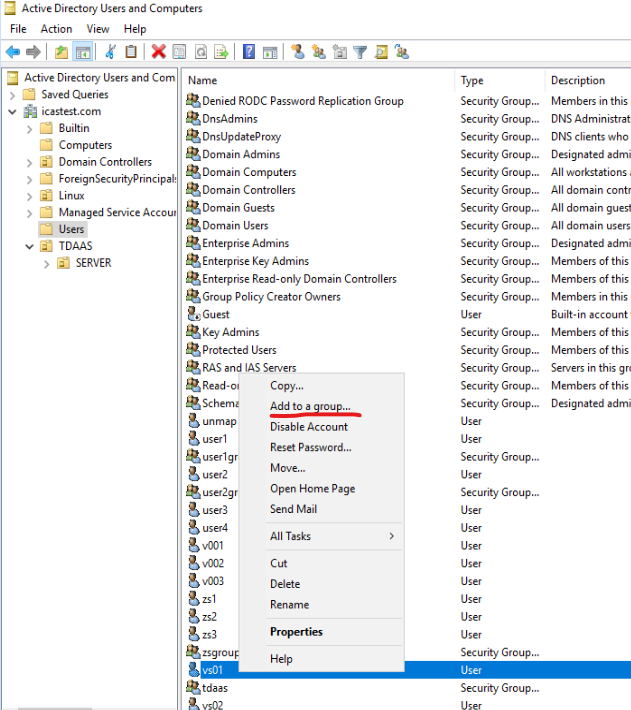Click the Cut scissors toolbar icon

coord(110,52)
